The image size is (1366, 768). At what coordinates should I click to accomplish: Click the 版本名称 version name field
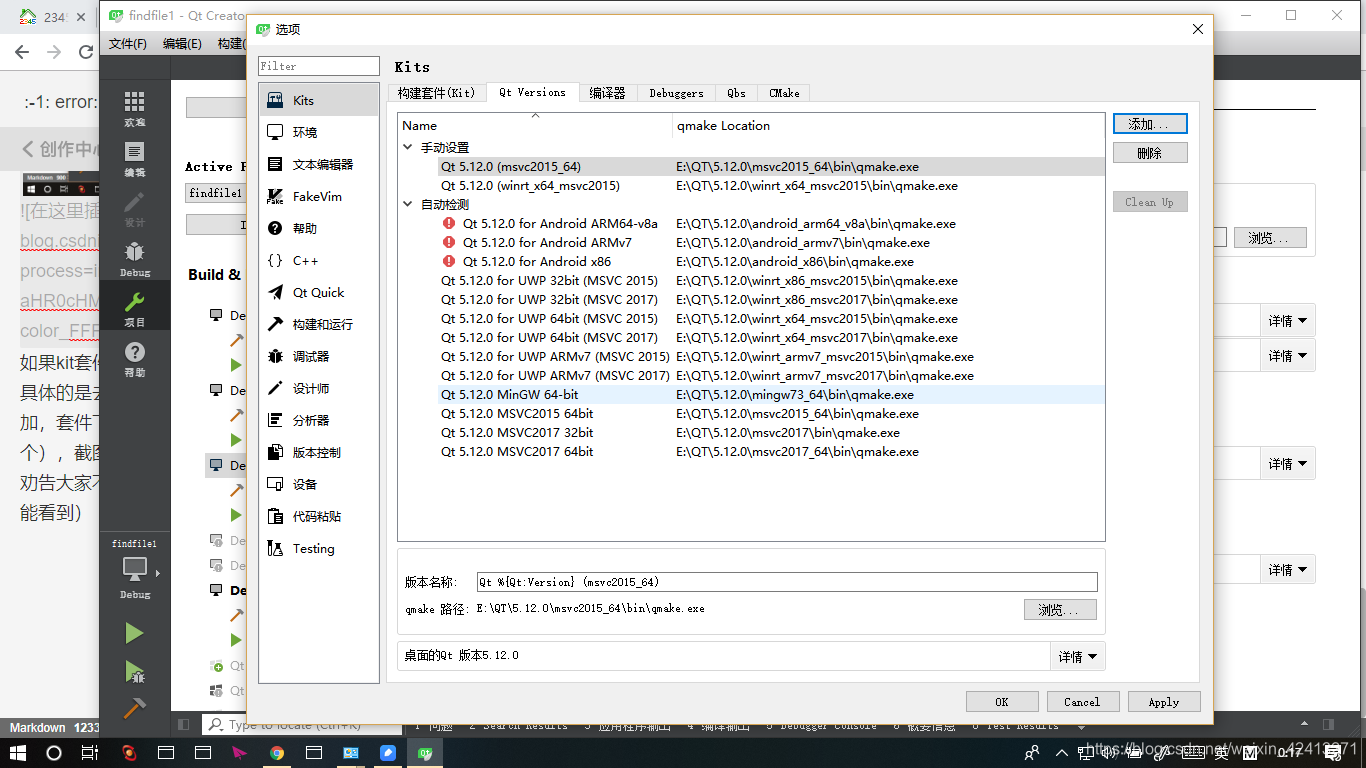(x=787, y=582)
